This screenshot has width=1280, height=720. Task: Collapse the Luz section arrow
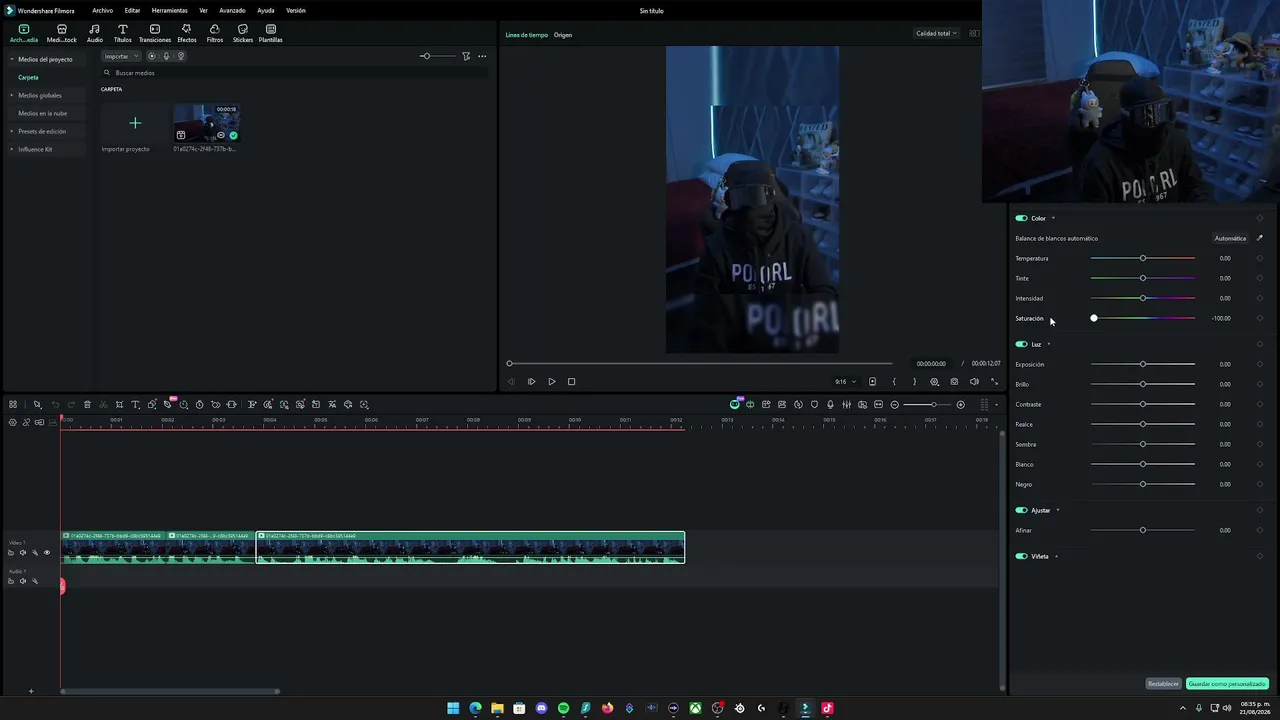pos(1049,344)
